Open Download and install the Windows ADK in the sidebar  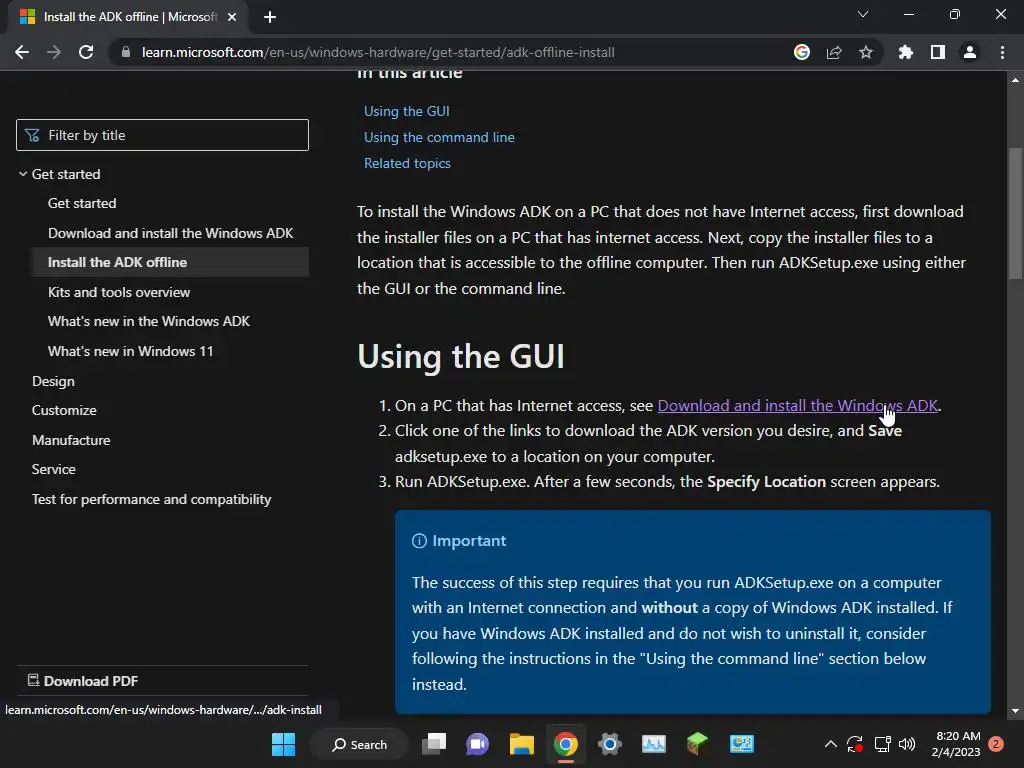170,233
